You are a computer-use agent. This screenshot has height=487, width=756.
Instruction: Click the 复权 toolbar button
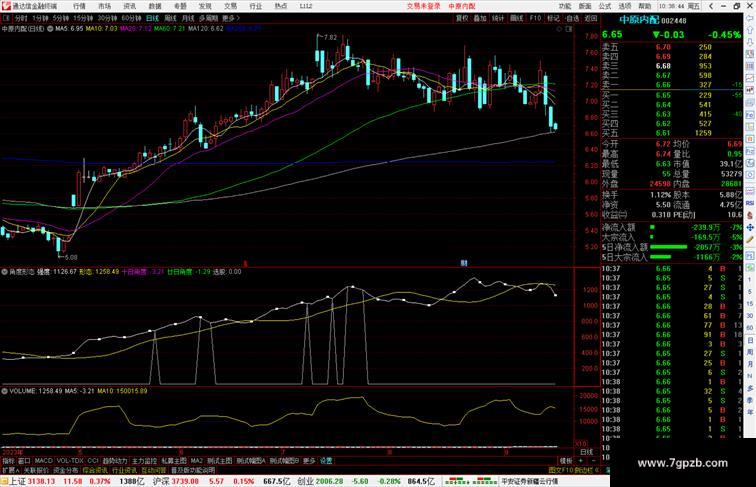(462, 18)
